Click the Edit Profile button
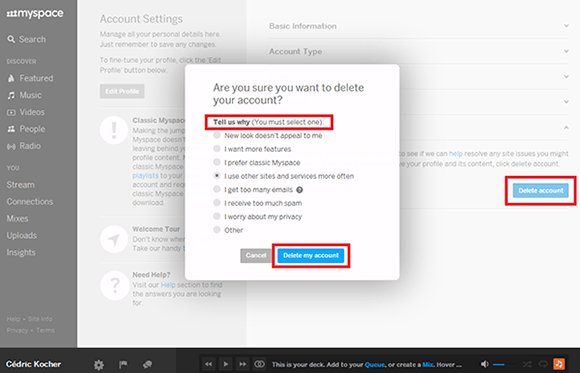 click(122, 91)
